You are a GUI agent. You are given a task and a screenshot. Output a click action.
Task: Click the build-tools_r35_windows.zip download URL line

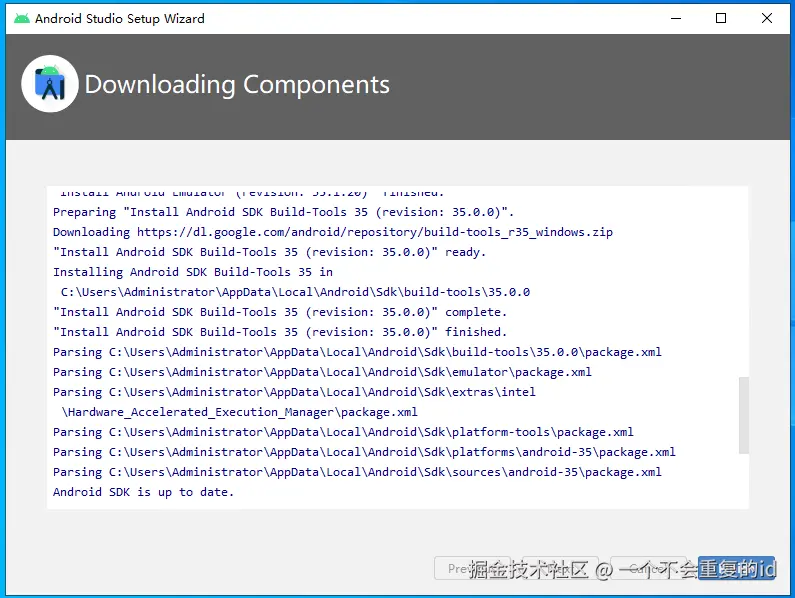pos(333,232)
